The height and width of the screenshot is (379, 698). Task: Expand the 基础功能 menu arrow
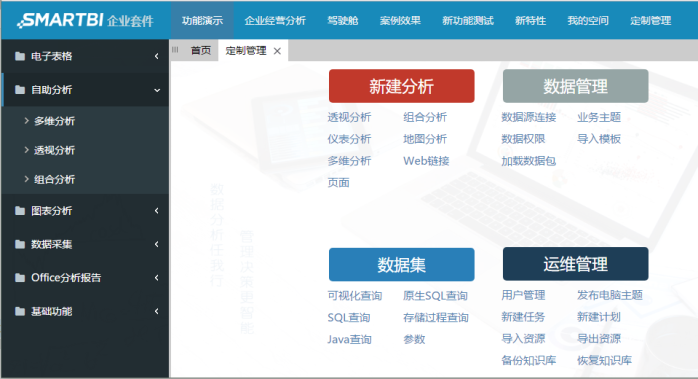(157, 311)
